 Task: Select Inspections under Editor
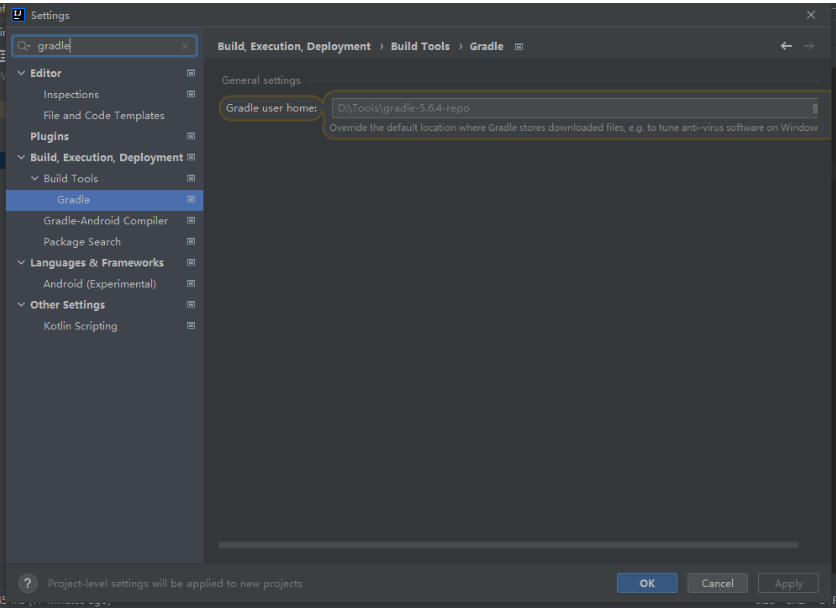71,94
